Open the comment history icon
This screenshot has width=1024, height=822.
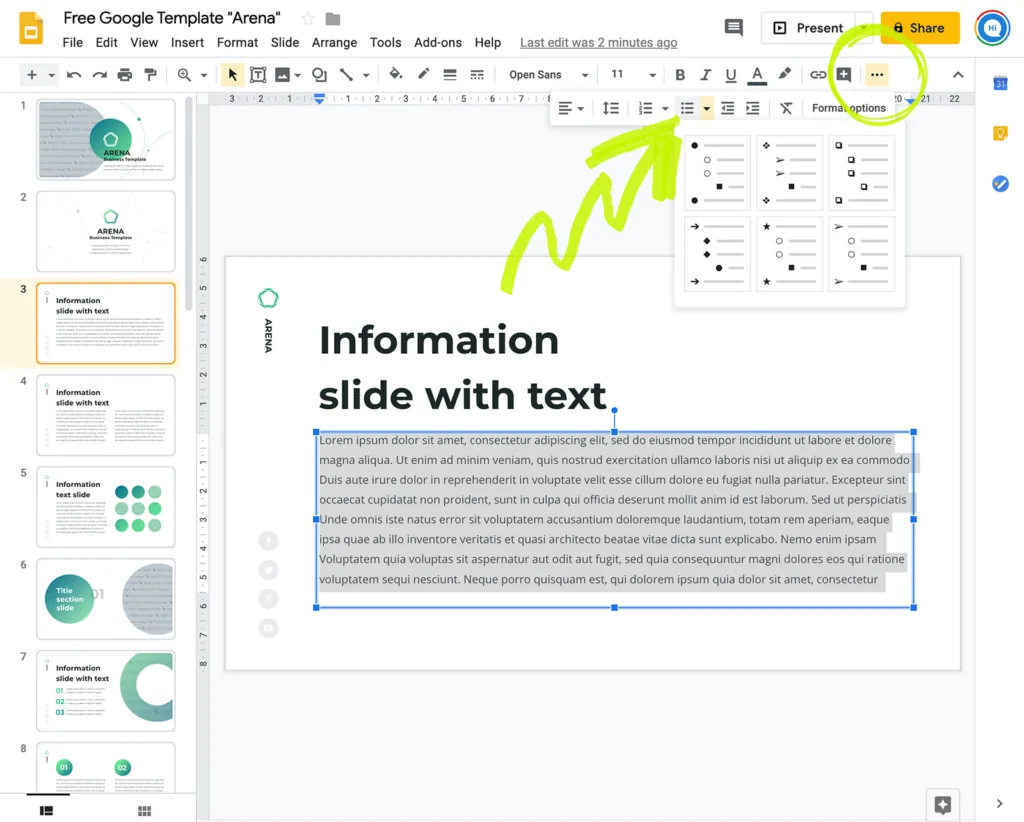pyautogui.click(x=733, y=27)
